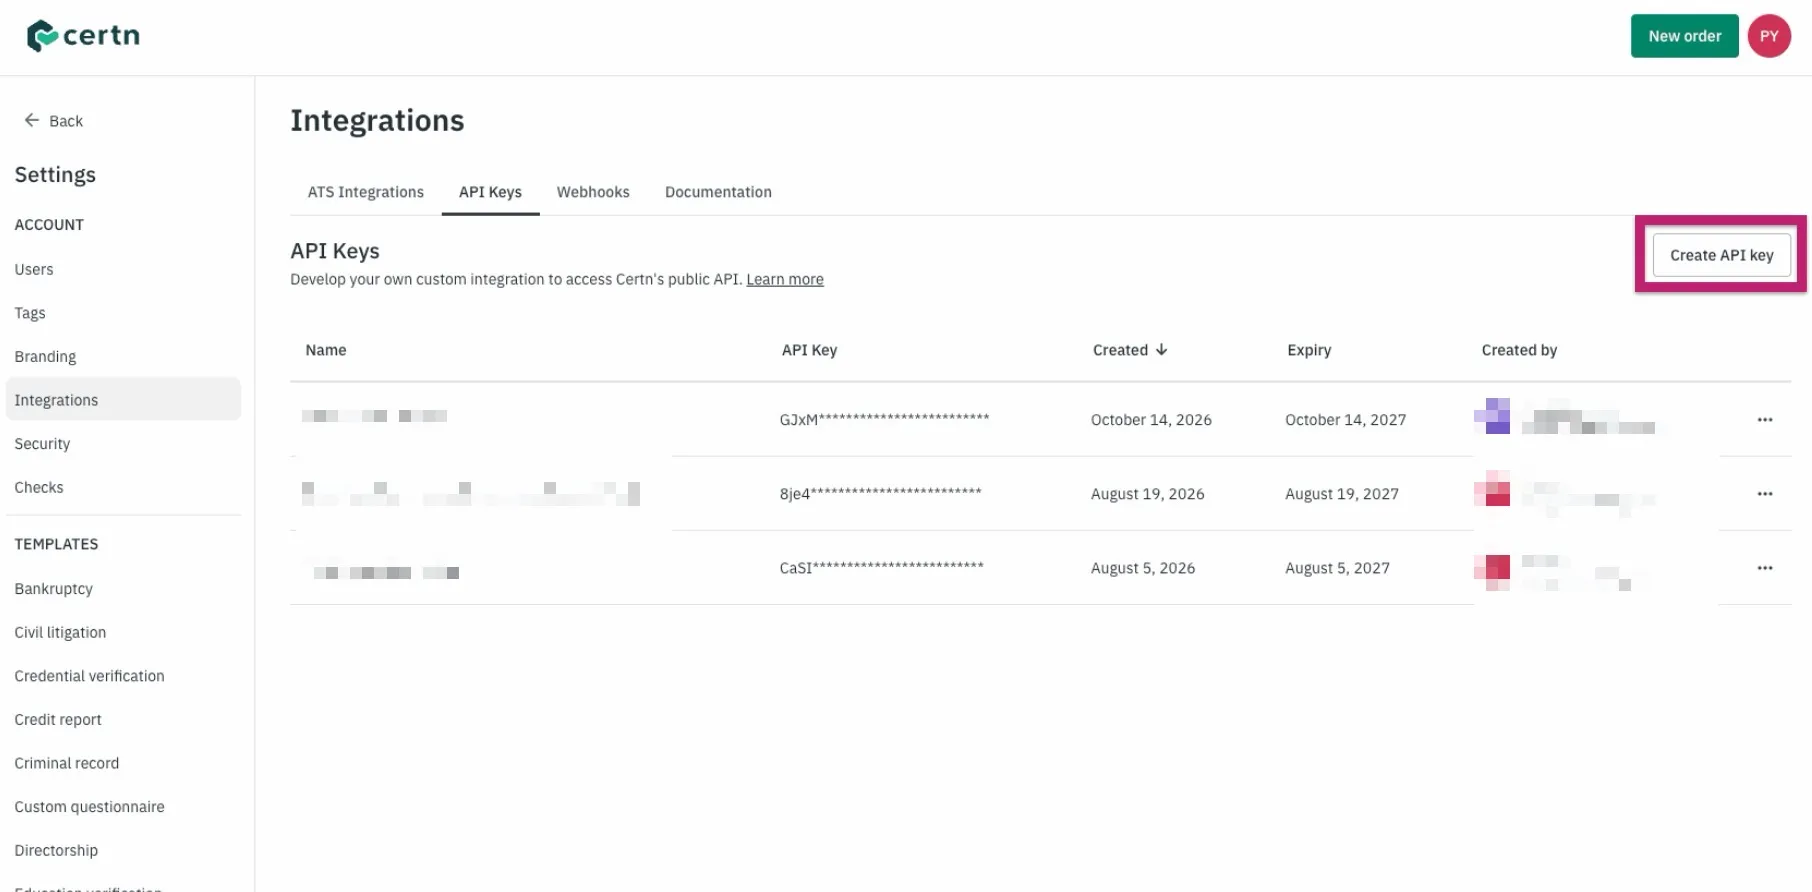Go Back from Settings
The width and height of the screenshot is (1812, 892).
point(54,121)
